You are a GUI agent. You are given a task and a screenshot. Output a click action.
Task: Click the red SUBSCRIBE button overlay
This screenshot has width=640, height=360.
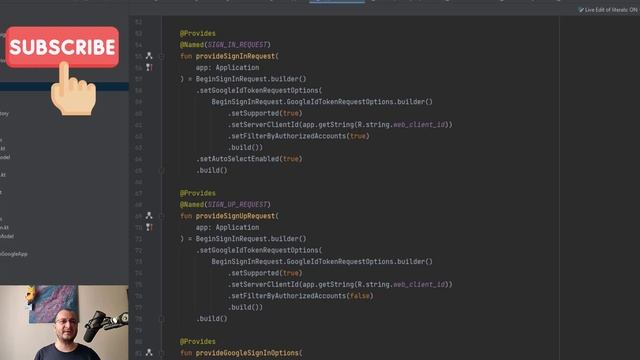pos(62,47)
